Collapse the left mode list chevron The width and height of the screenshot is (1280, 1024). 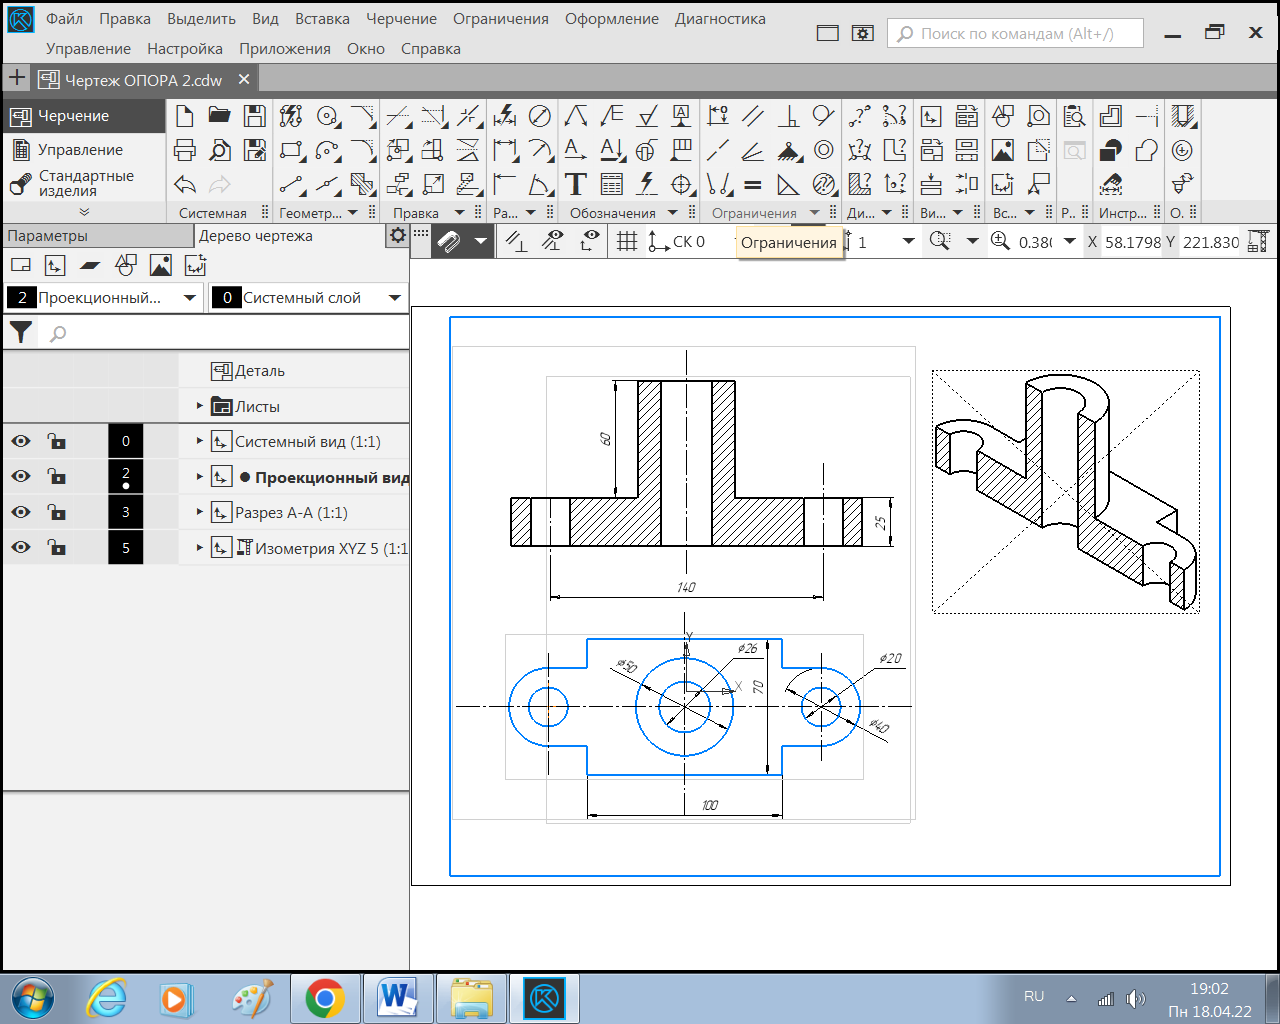[x=84, y=212]
